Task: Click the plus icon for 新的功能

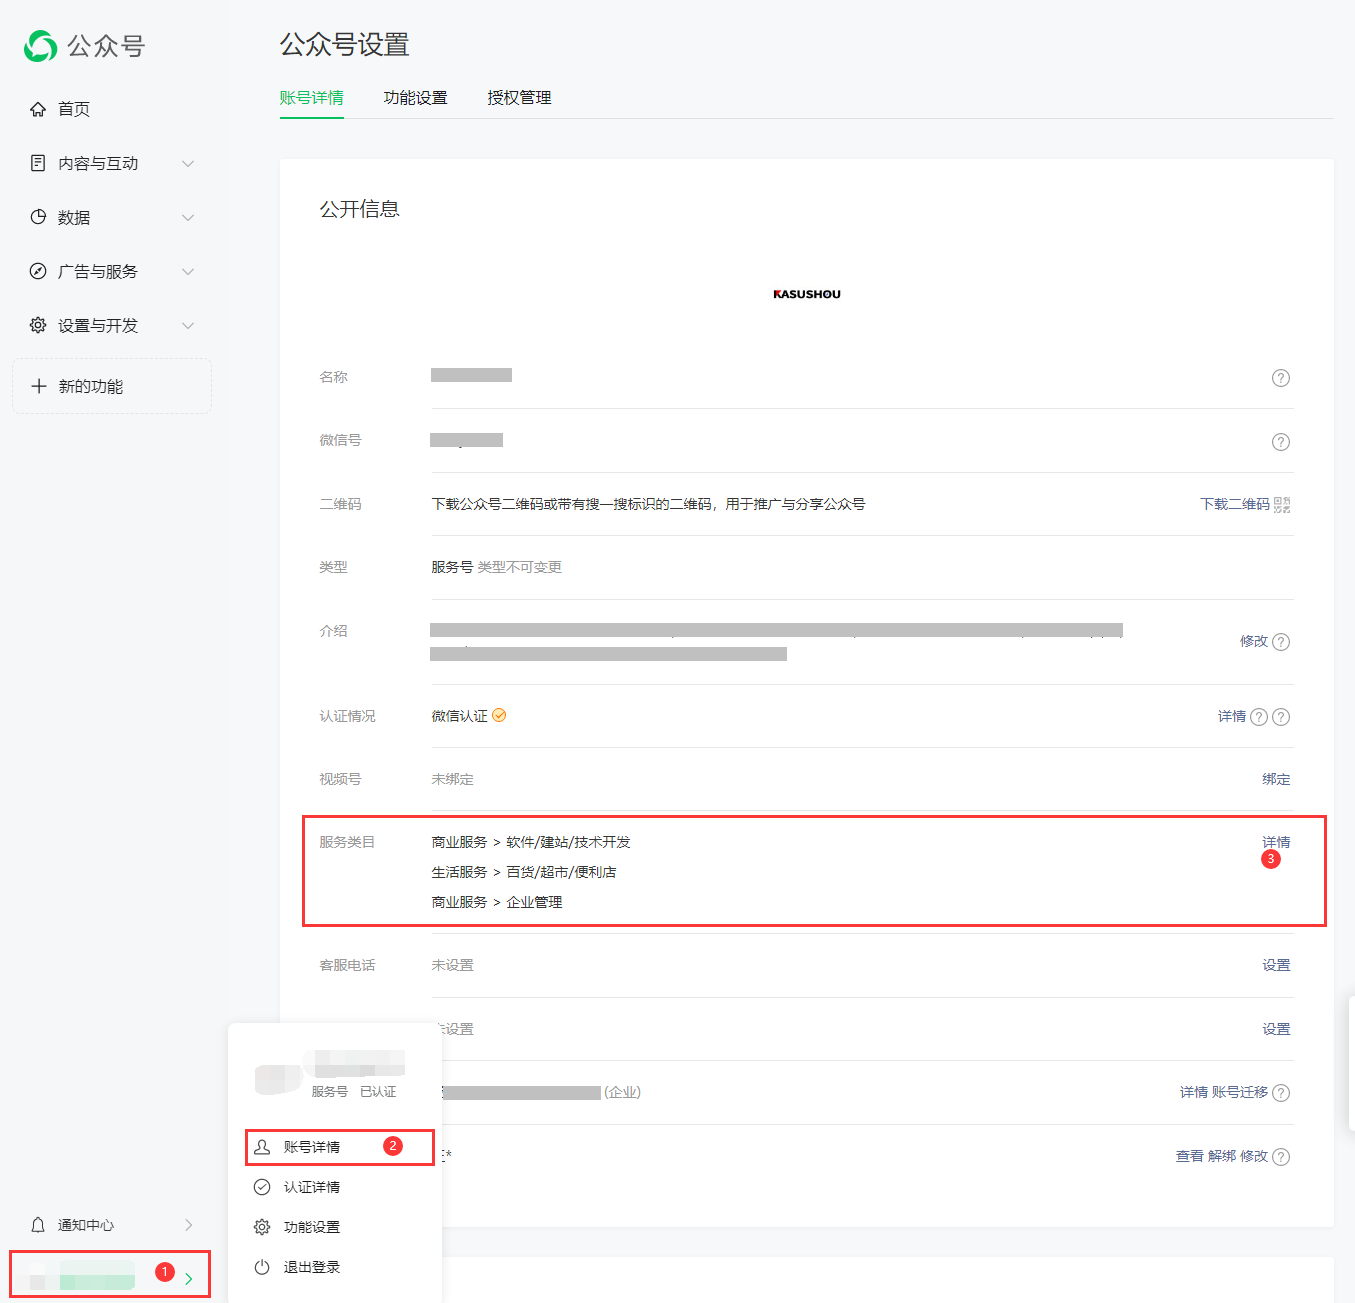Action: (39, 386)
